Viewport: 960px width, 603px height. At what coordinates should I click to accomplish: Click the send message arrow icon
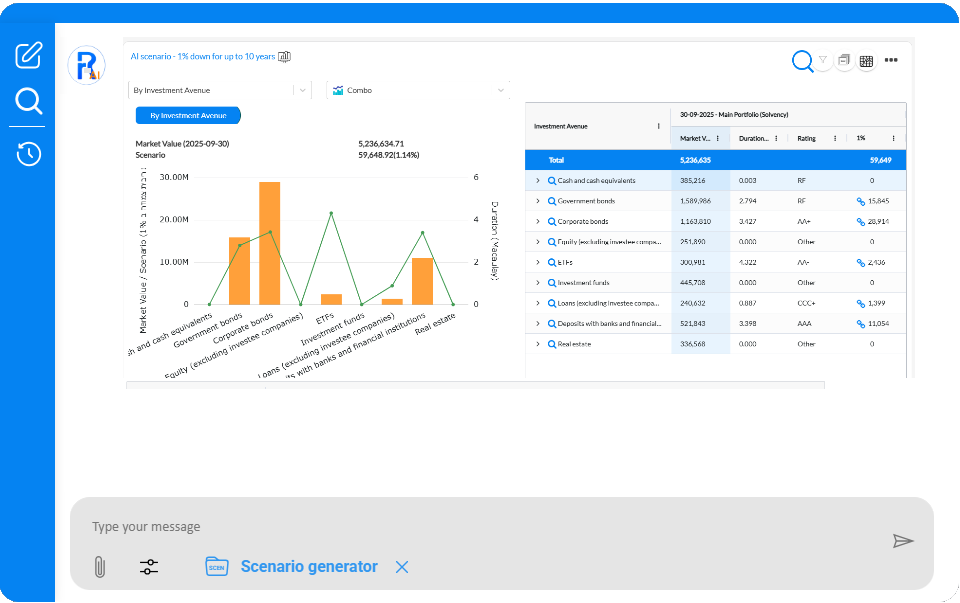tap(903, 541)
